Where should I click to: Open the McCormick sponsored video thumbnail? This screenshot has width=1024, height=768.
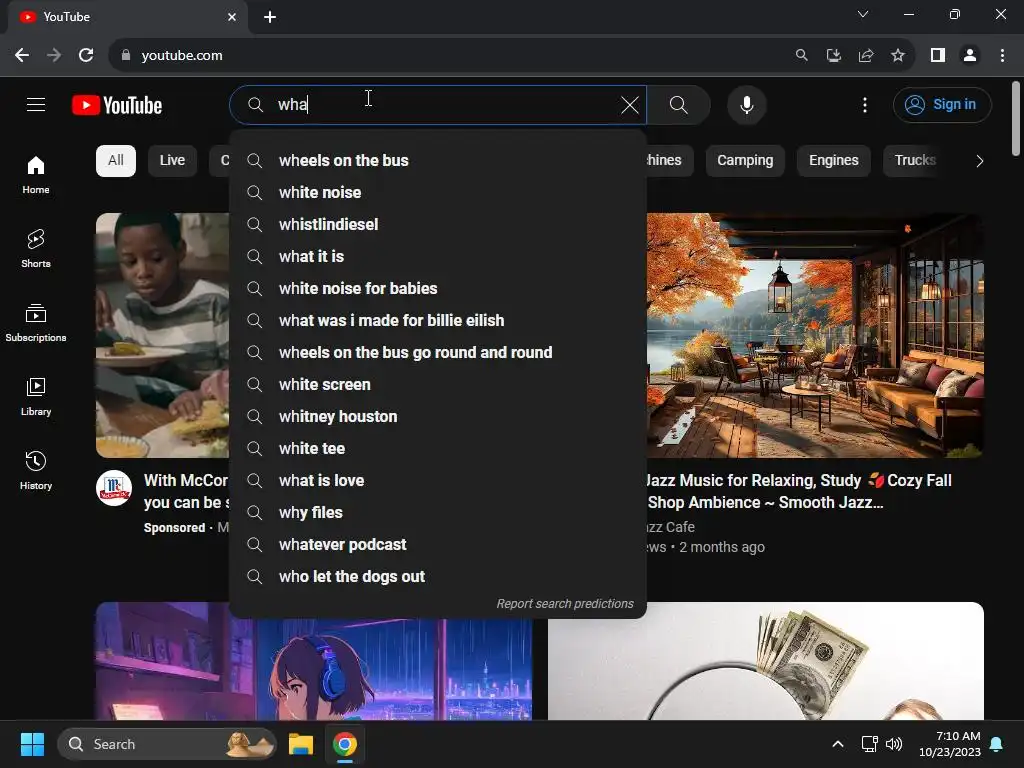(x=163, y=335)
